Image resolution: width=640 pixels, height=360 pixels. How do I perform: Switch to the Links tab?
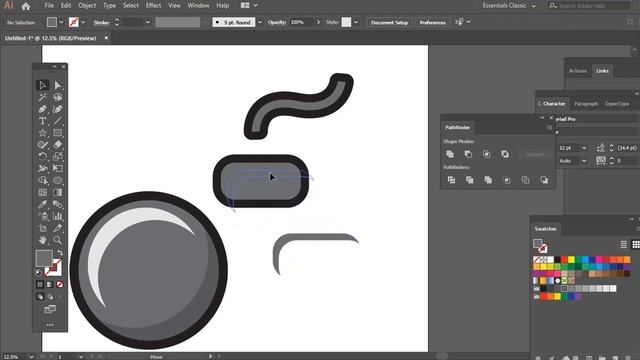click(x=602, y=71)
